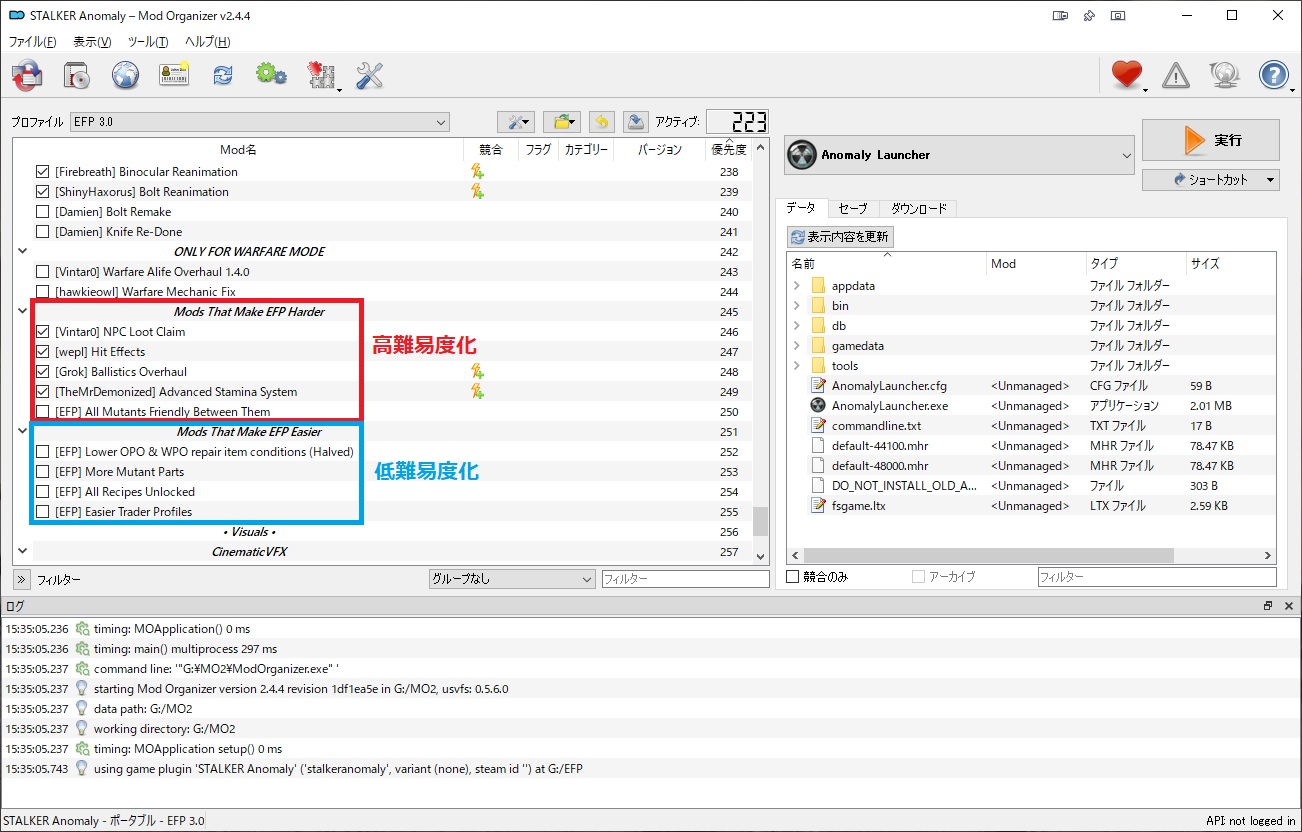The height and width of the screenshot is (832, 1302).
Task: Open the Anomaly Launcher executable dropdown
Action: 960,155
